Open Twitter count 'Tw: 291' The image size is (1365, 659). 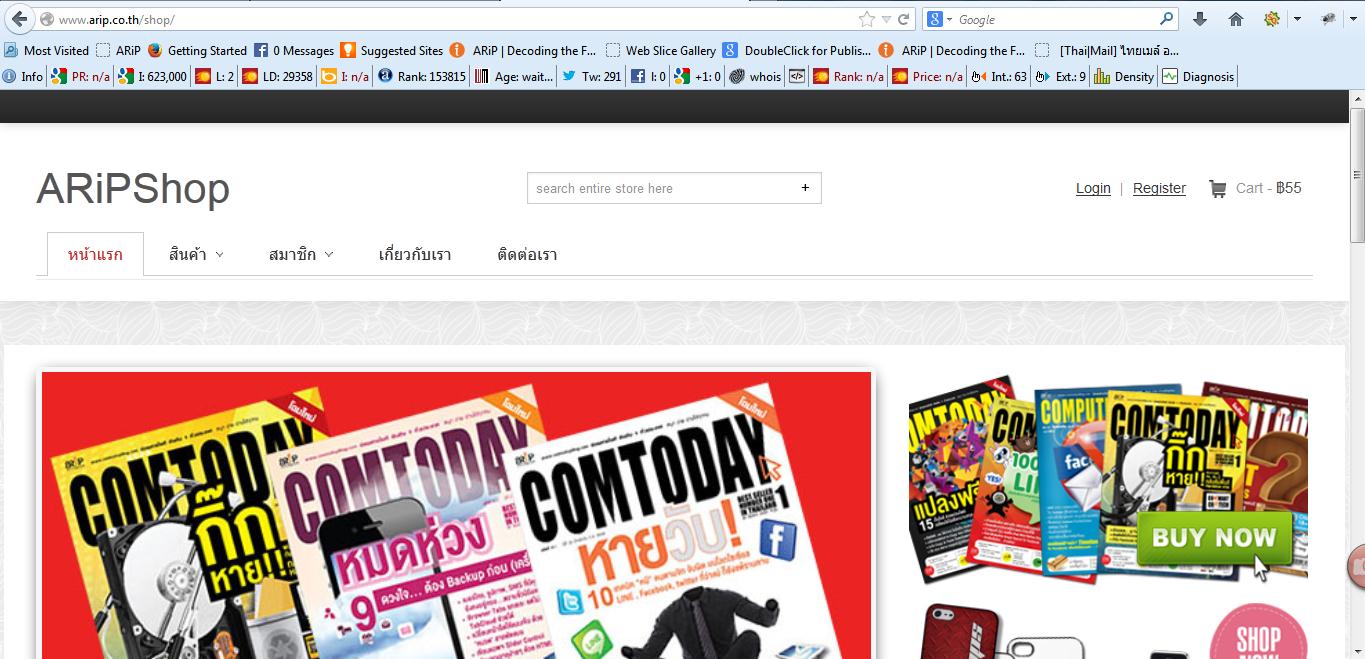[592, 76]
